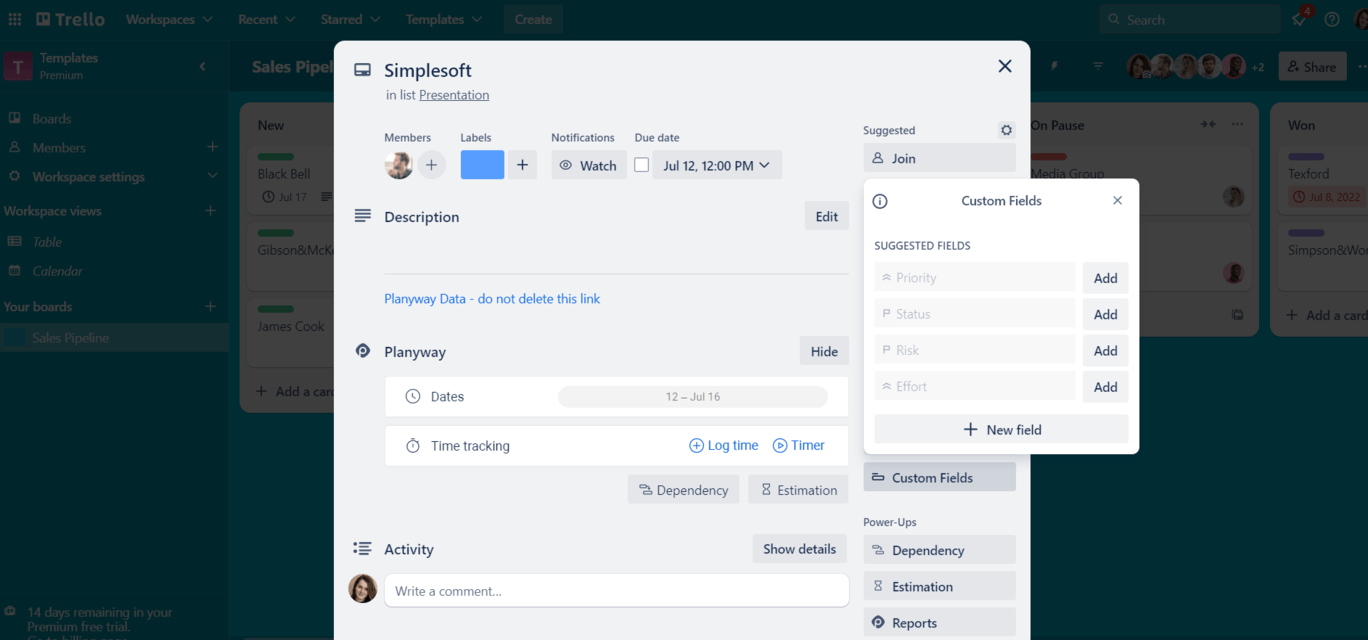
Task: Expand the Templates dropdown in header
Action: pos(443,19)
